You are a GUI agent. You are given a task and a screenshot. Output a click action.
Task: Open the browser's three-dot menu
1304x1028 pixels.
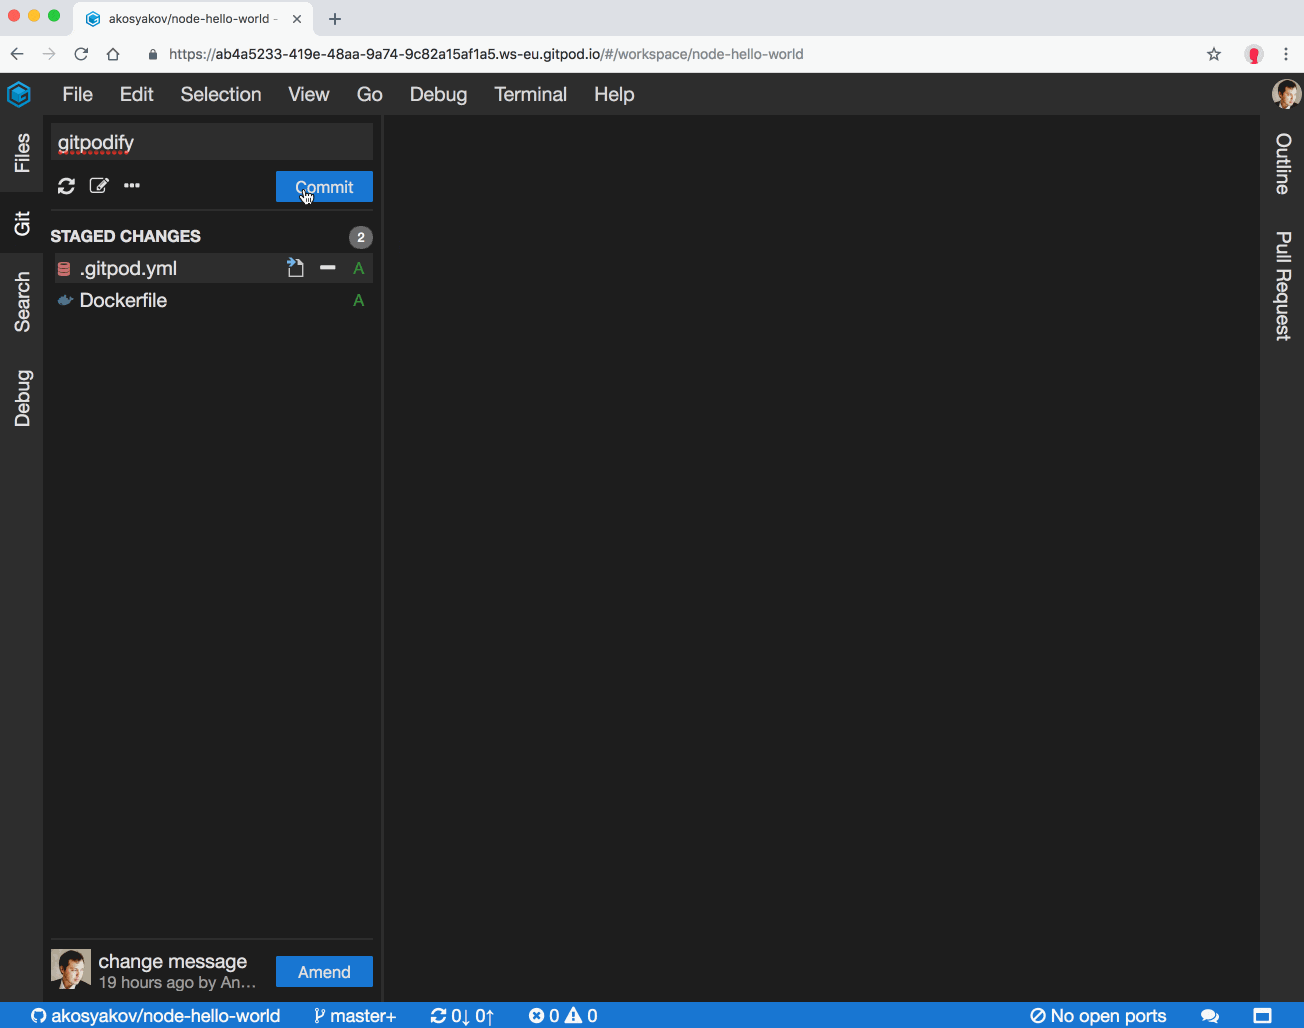[x=1287, y=54]
